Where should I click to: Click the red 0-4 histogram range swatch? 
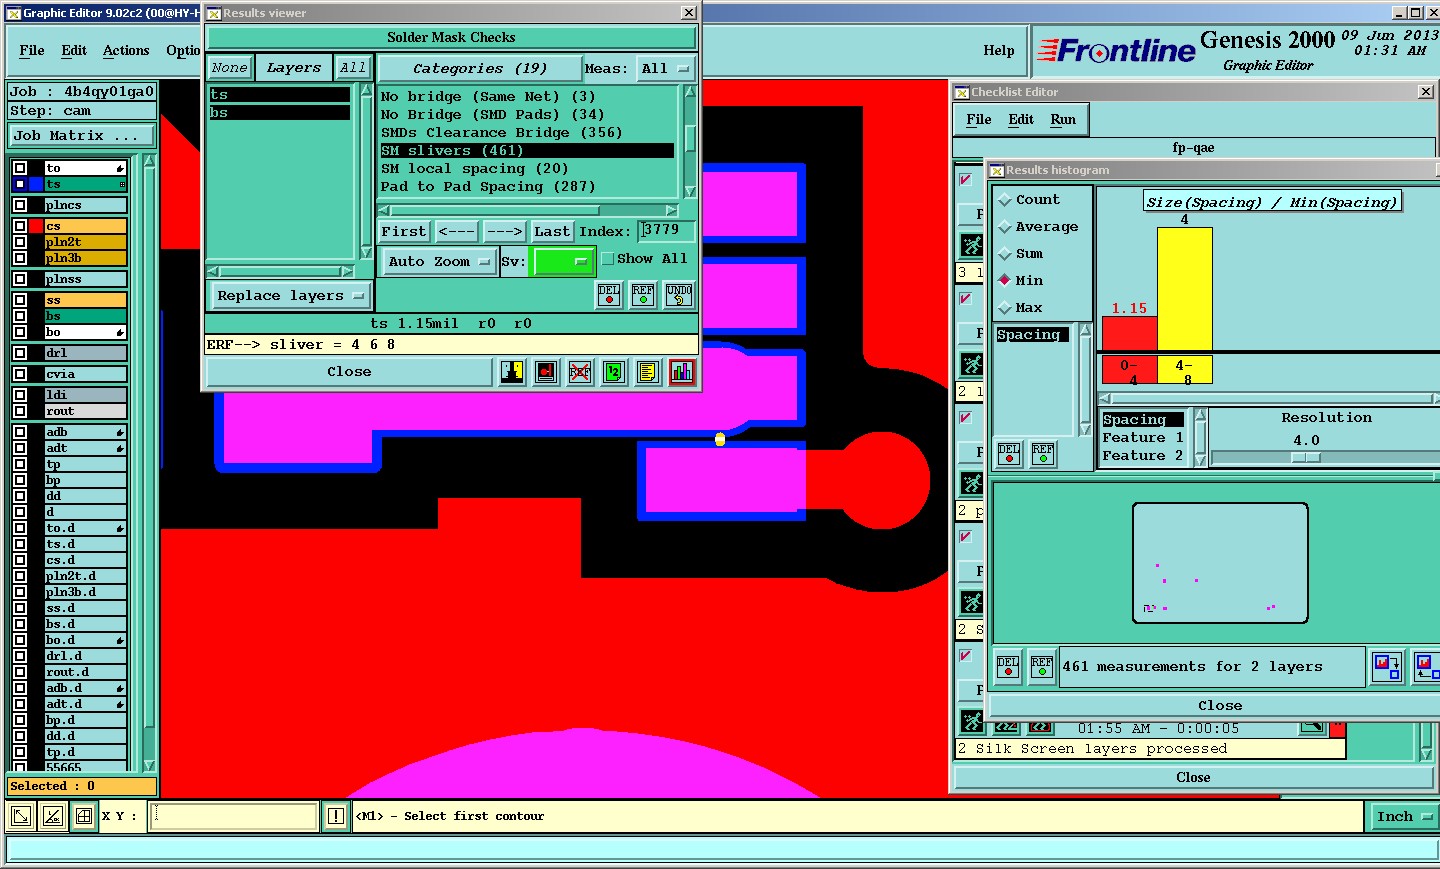point(1130,369)
